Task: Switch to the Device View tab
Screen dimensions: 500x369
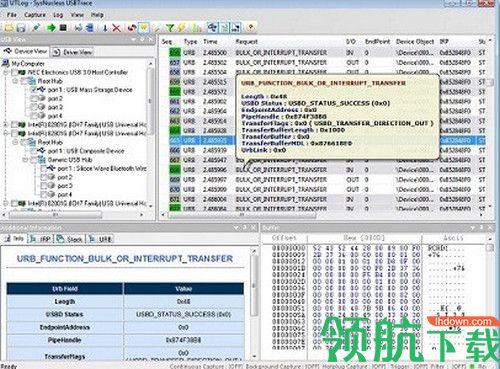Action: click(25, 51)
